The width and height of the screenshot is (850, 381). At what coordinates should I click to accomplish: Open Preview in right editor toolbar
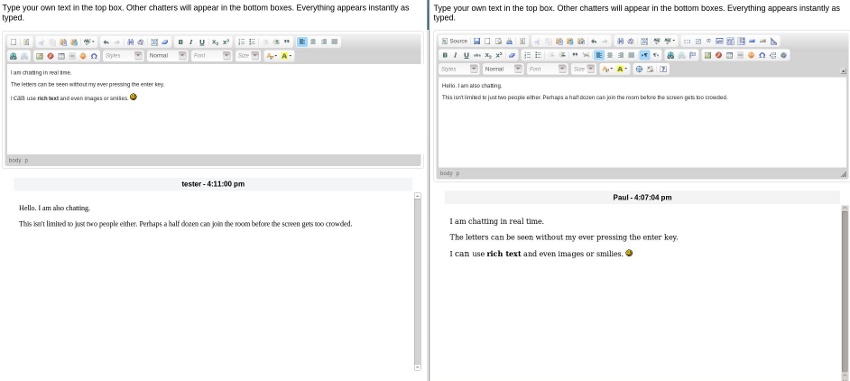point(498,41)
